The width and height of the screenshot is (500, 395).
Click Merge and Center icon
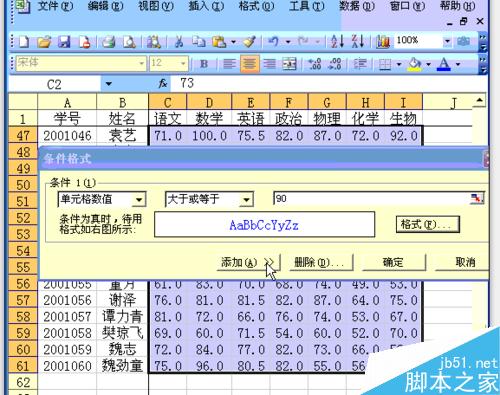point(289,64)
